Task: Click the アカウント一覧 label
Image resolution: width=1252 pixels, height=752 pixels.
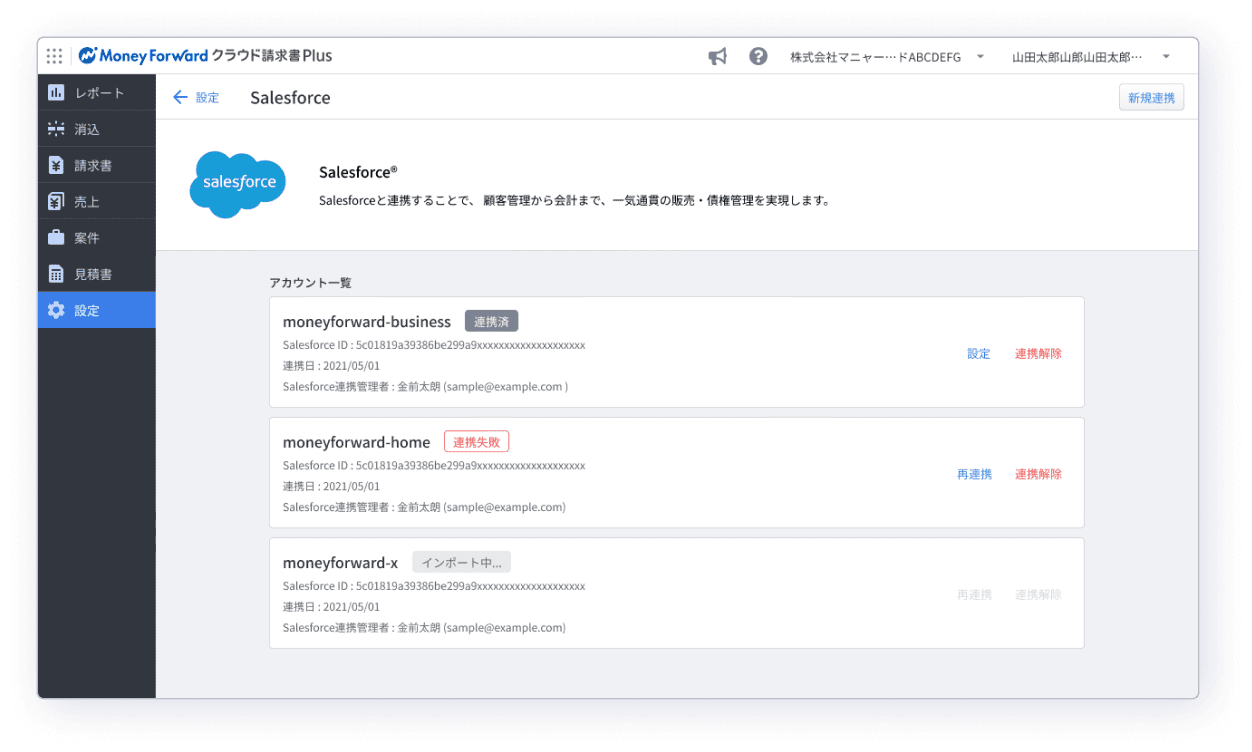Action: click(310, 283)
